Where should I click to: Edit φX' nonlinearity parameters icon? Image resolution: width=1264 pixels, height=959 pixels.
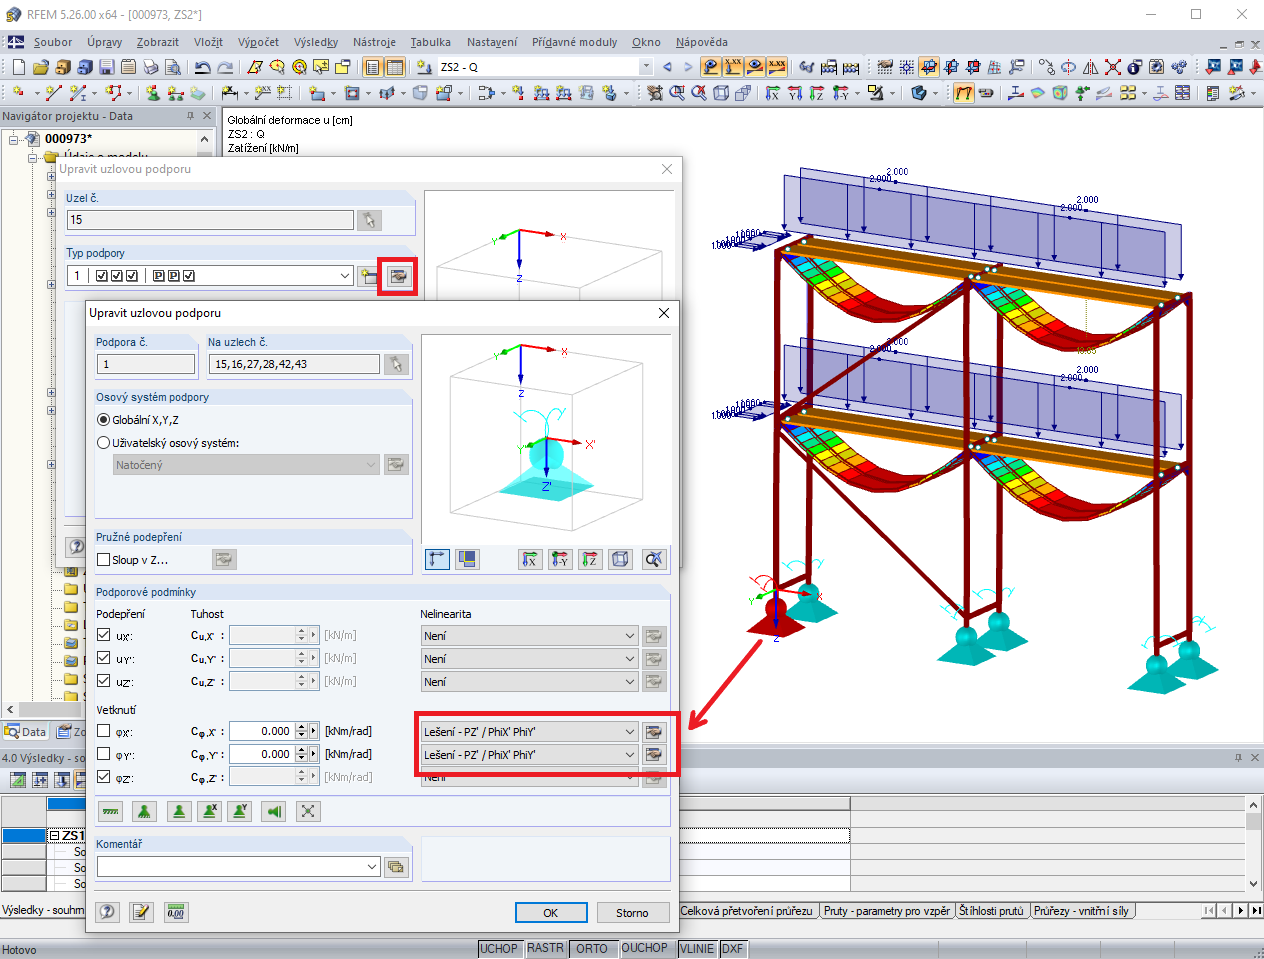(654, 732)
